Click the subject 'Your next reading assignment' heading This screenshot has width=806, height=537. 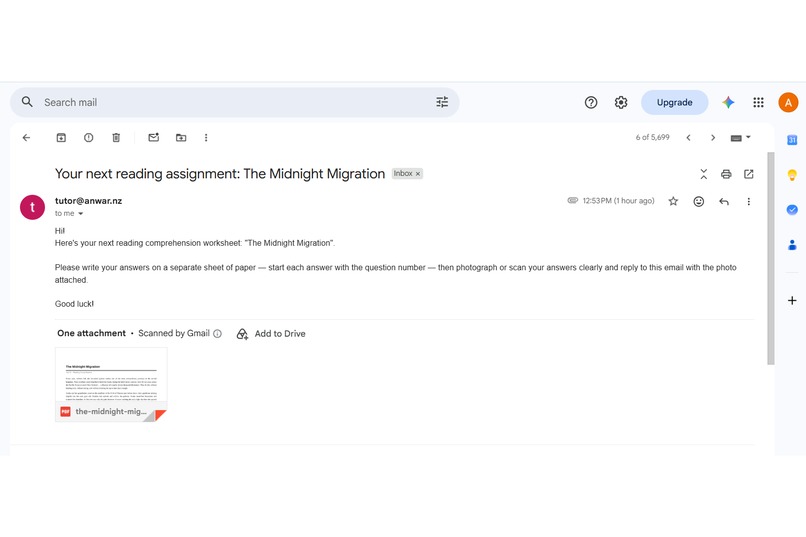[x=220, y=174]
